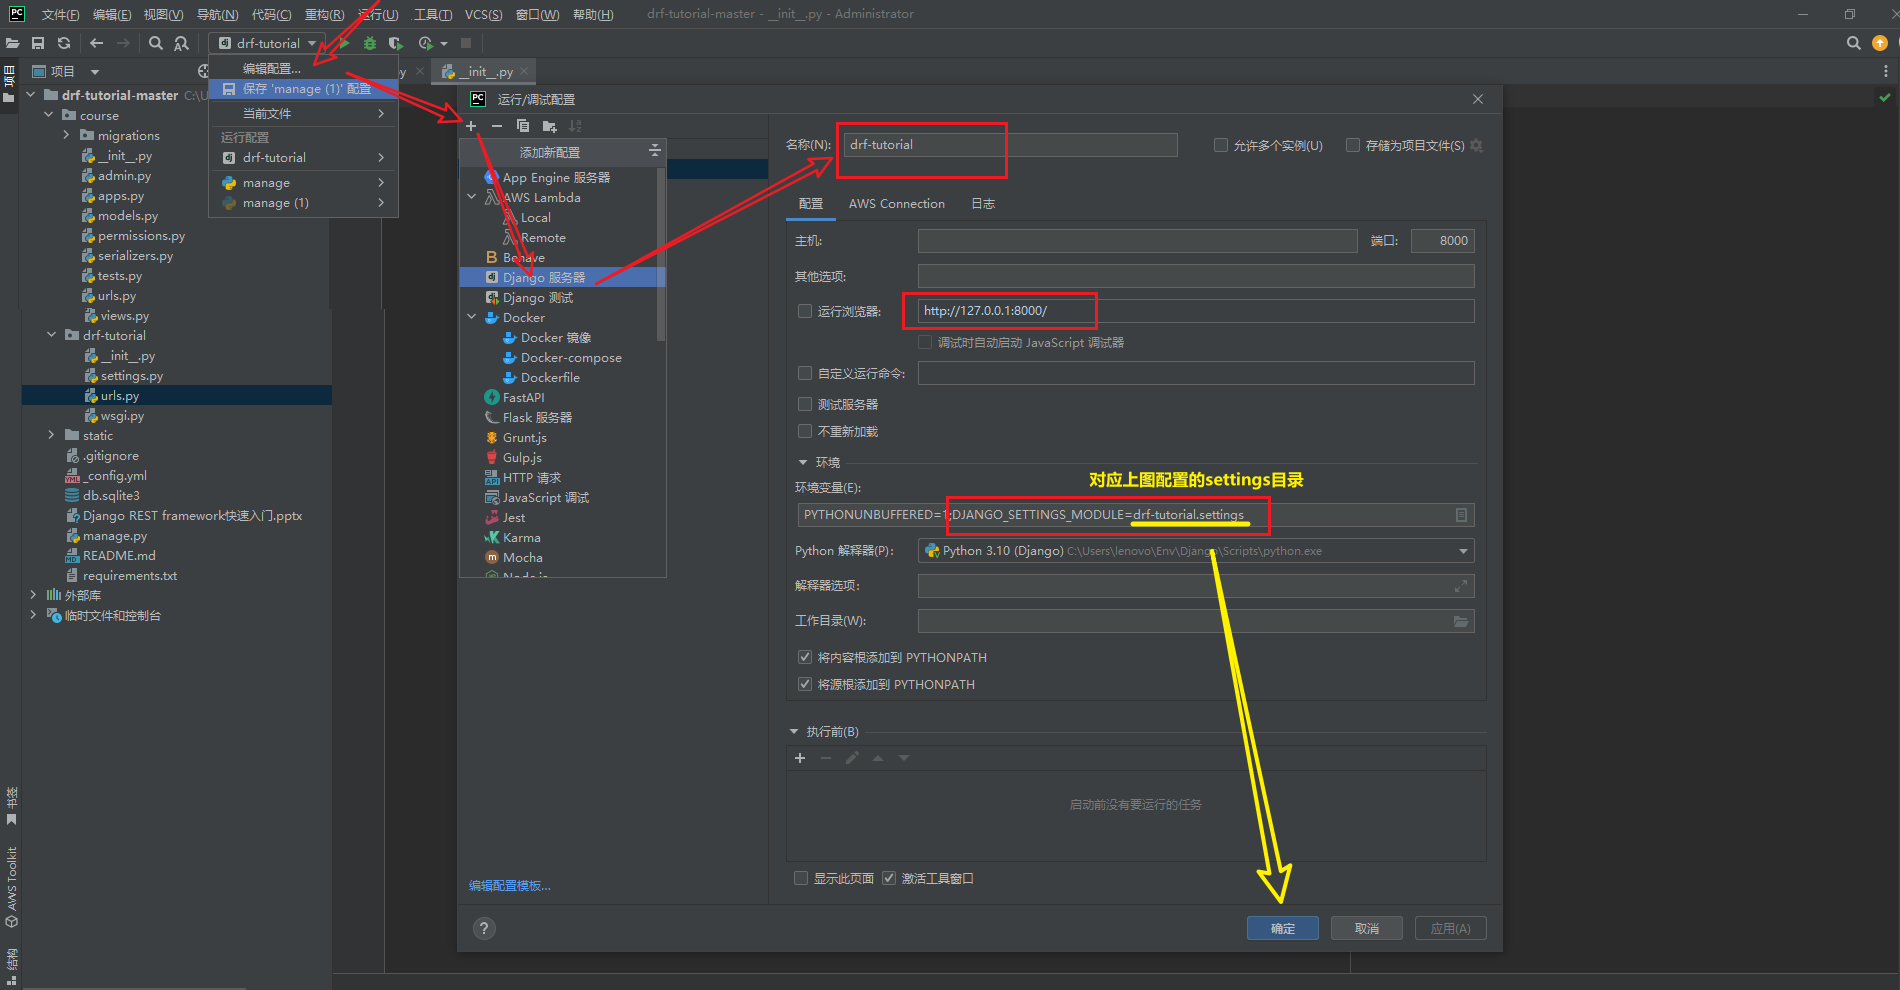Click the collapse icon beside 添加新配置
This screenshot has height=990, width=1900.
(655, 150)
